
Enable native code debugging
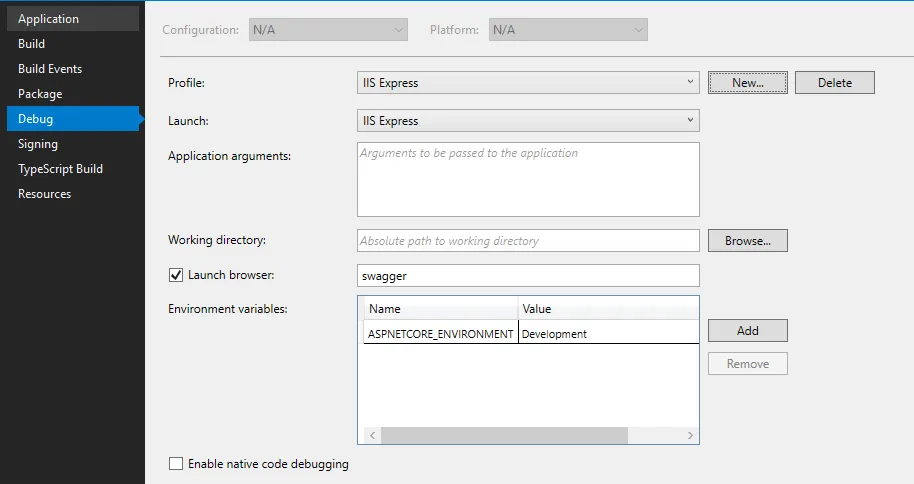click(176, 464)
